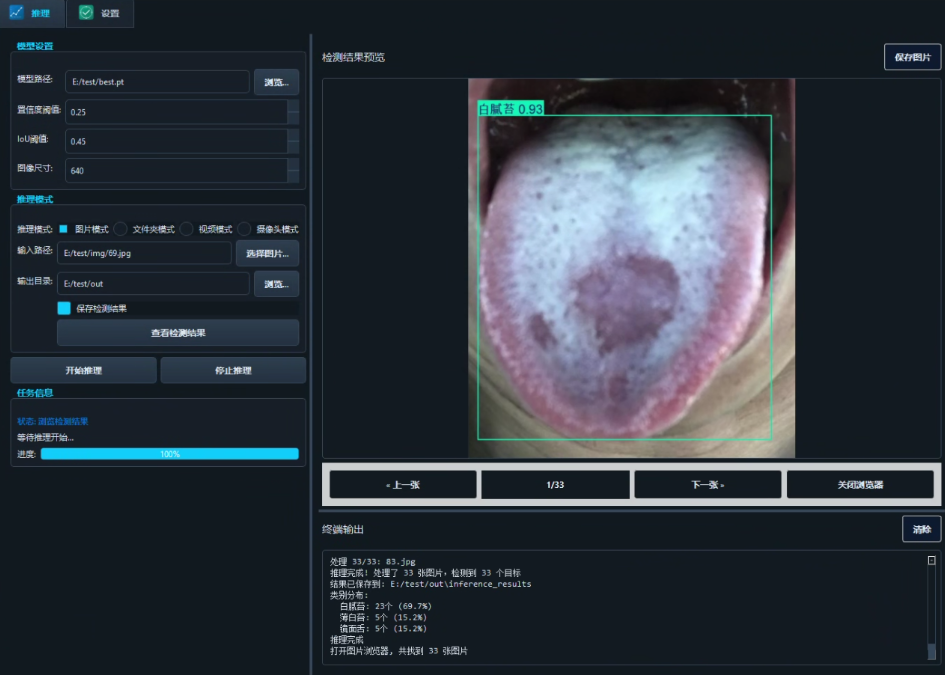Click terminal line 镜面舌: 5个 (15.2%)
Viewport: 945px width, 675px height.
tap(383, 629)
